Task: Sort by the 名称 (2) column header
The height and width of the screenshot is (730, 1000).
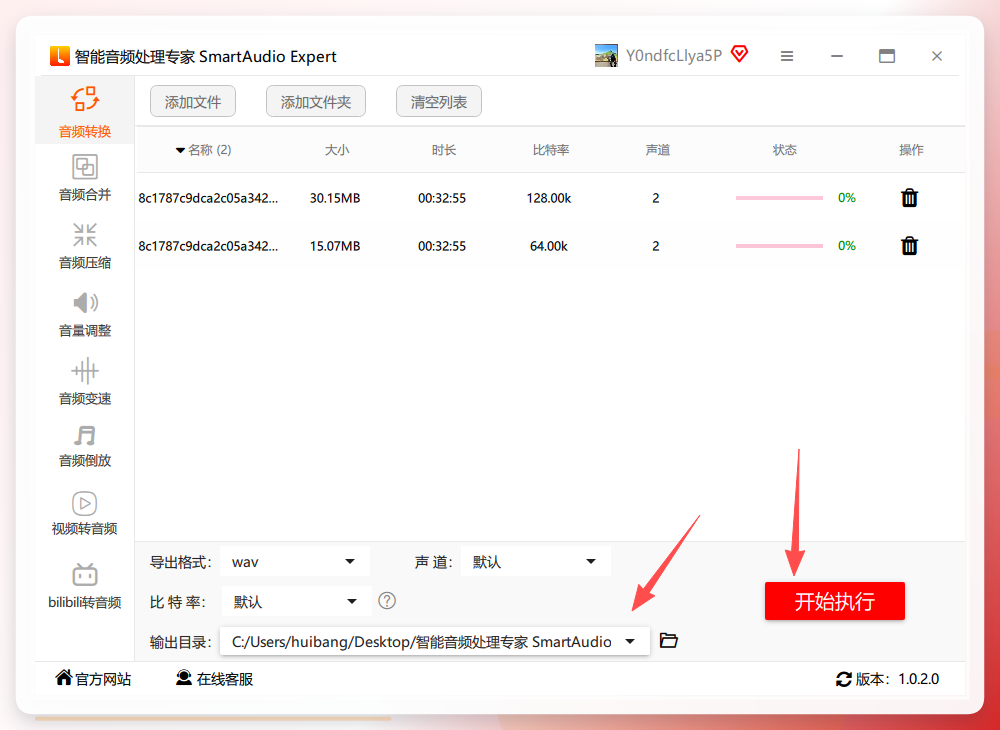Action: pos(203,150)
